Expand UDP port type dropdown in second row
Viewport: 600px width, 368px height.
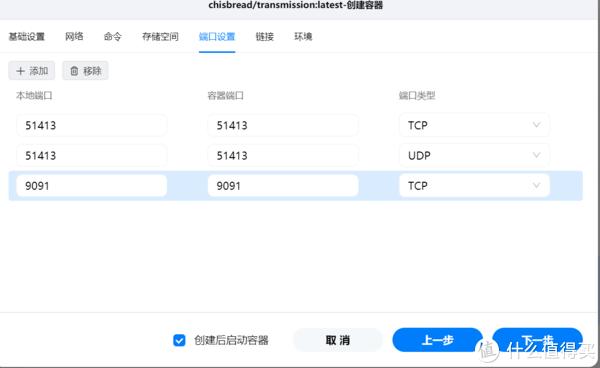tap(474, 155)
